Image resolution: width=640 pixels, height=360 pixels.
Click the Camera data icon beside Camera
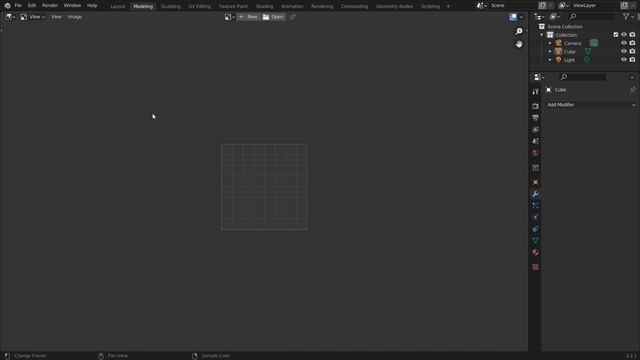[x=594, y=43]
